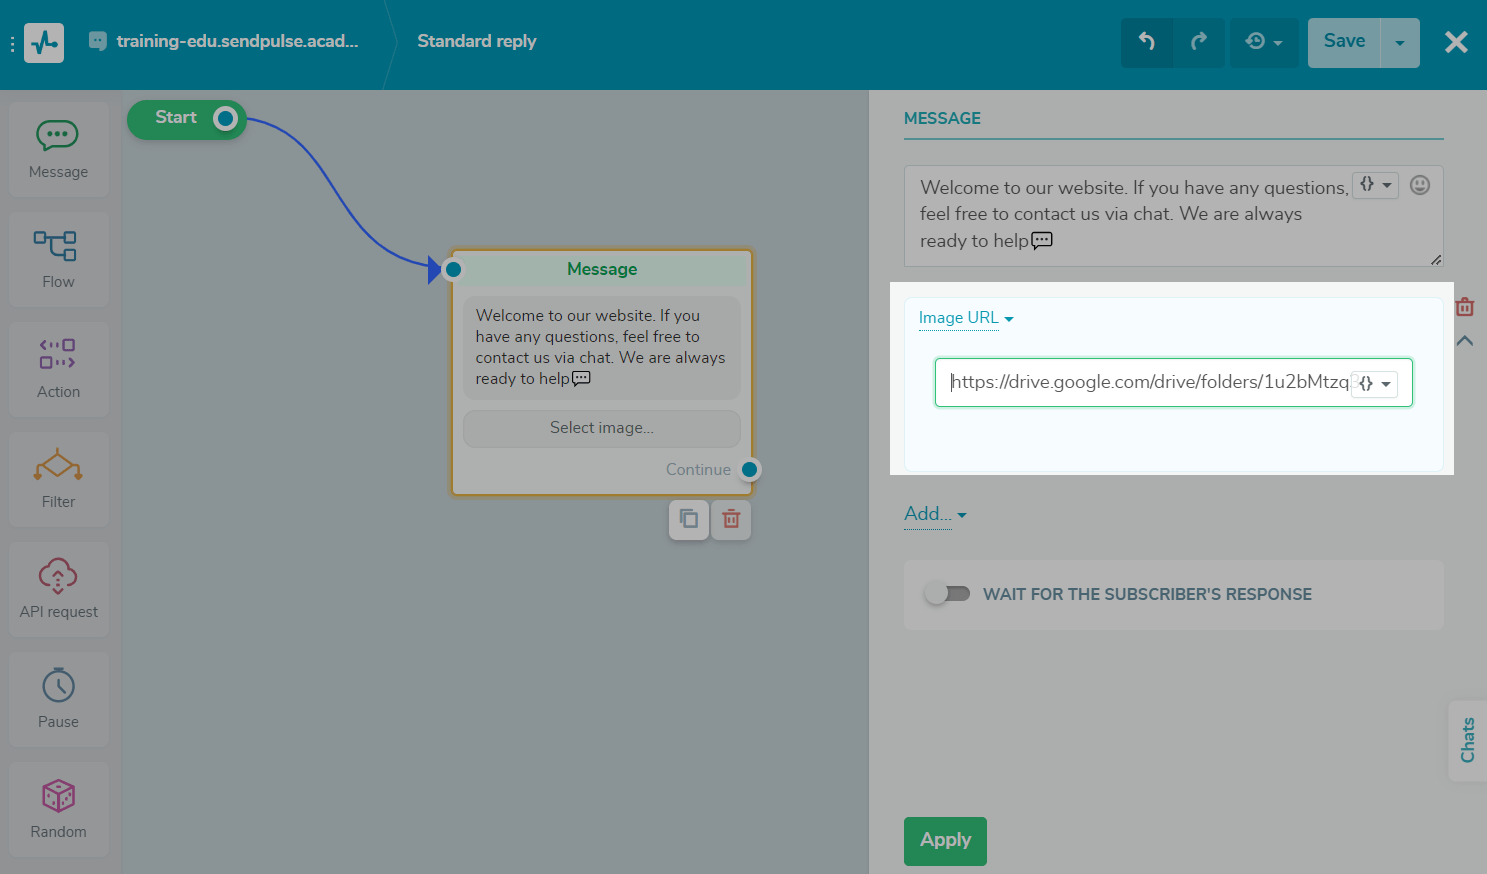Open the Chats side tab
Image resolution: width=1487 pixels, height=874 pixels.
(1468, 740)
